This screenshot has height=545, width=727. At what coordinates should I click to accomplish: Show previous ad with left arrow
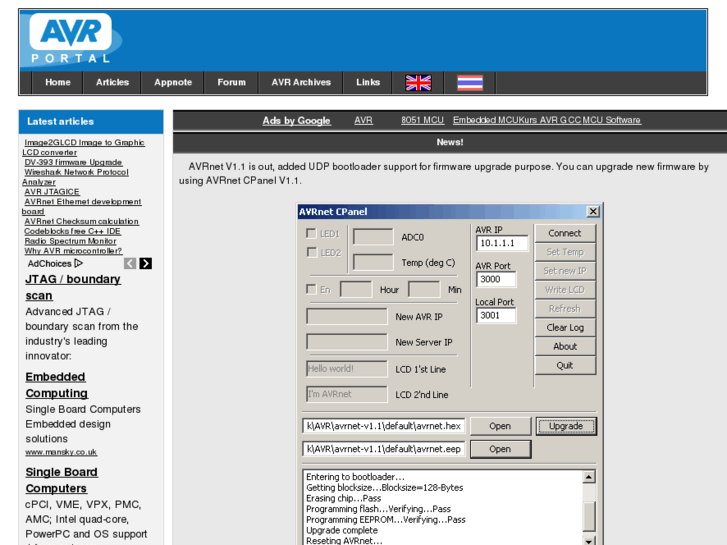coord(130,263)
